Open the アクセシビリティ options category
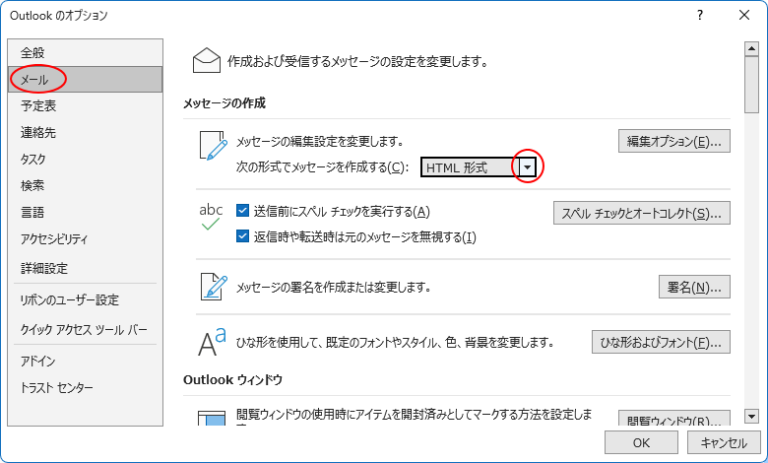 pos(85,239)
